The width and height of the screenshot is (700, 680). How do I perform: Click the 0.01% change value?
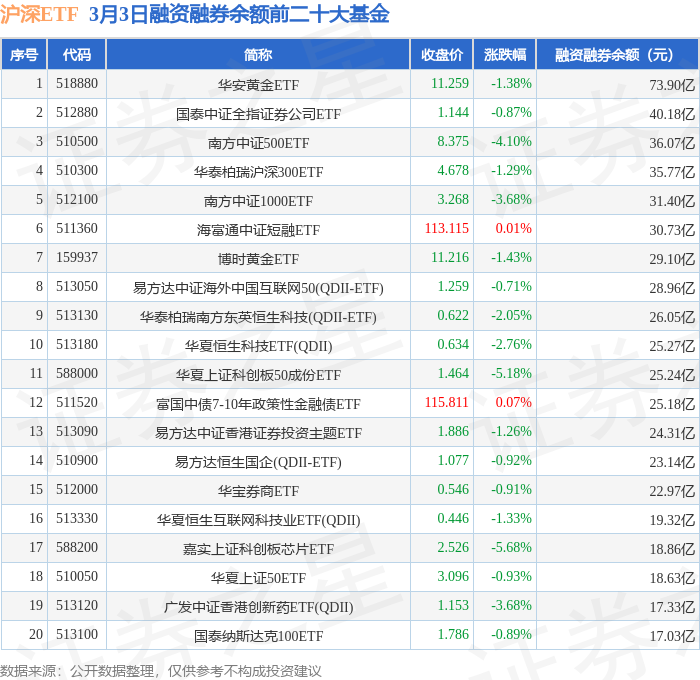tap(513, 229)
